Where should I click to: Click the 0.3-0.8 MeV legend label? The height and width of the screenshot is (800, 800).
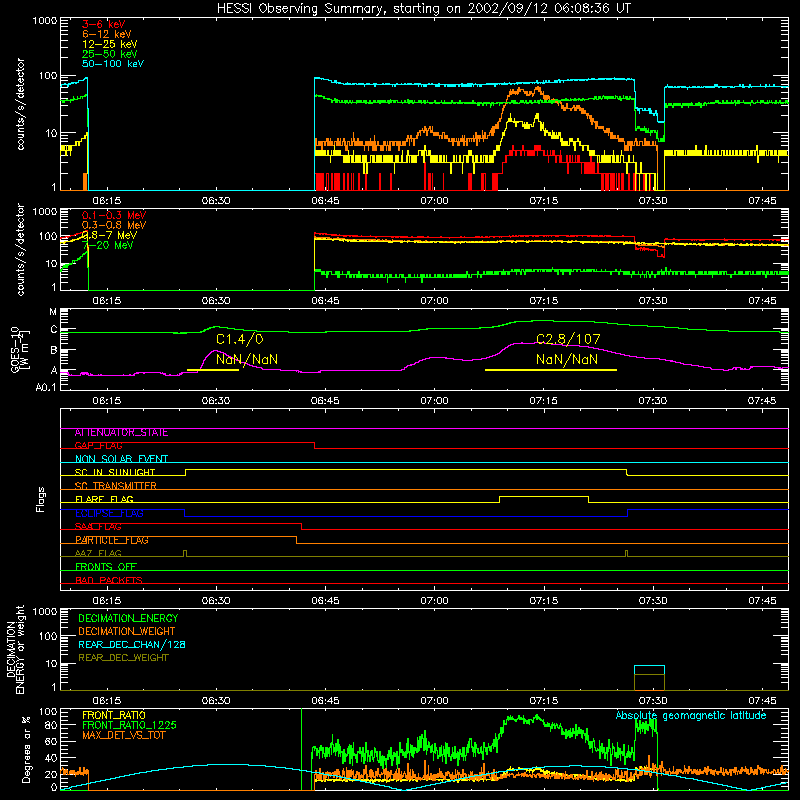point(114,225)
